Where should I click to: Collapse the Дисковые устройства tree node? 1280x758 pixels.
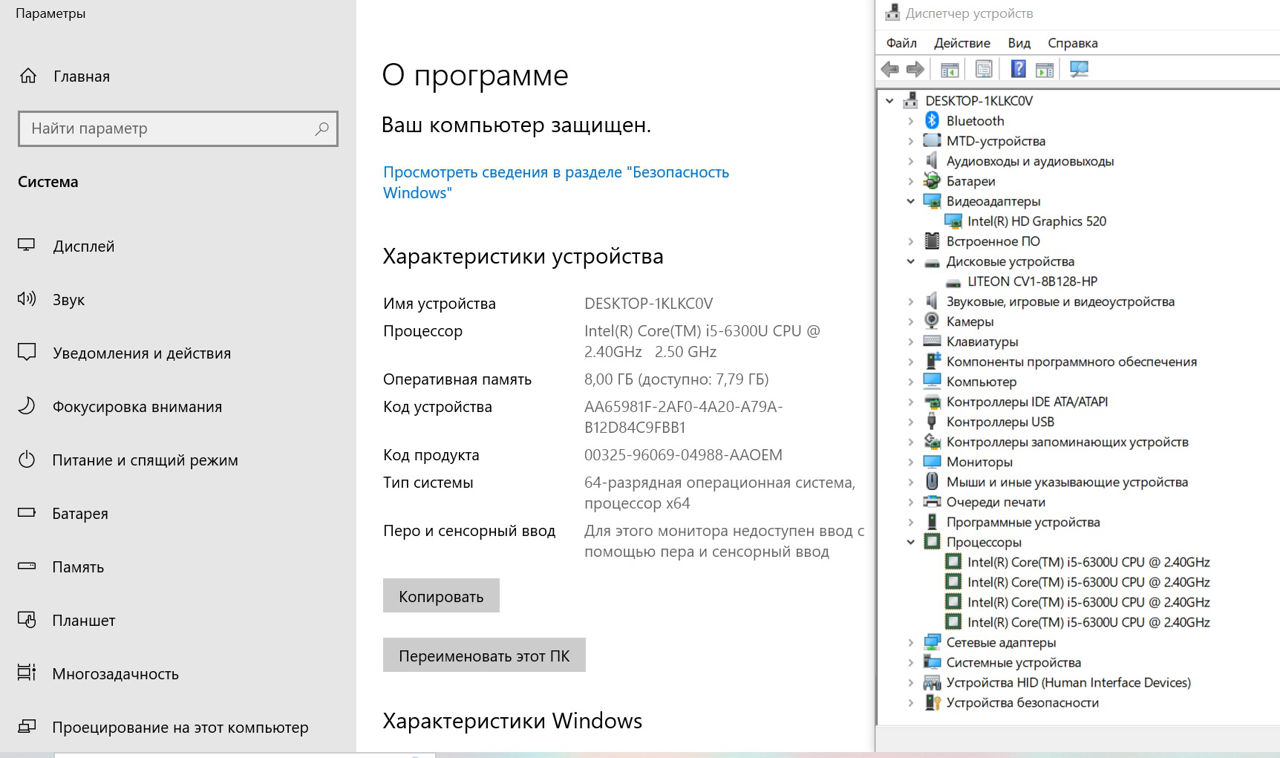(x=911, y=261)
